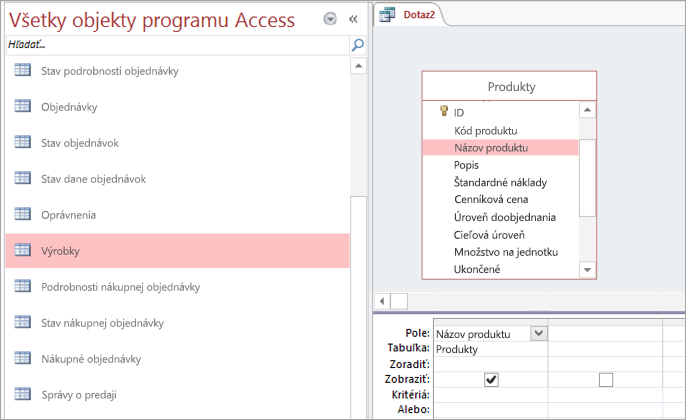
Task: Click the Alebo cell in first column
Action: 490,410
